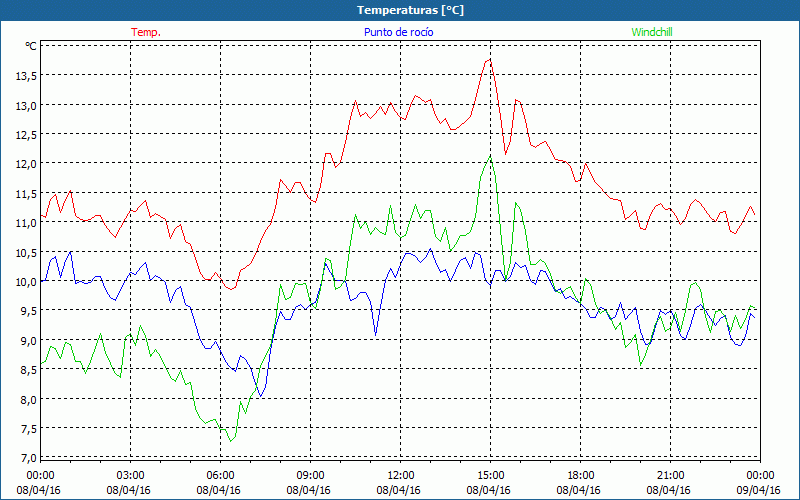
Task: Click the red temperature peak near 15:00
Action: click(490, 59)
